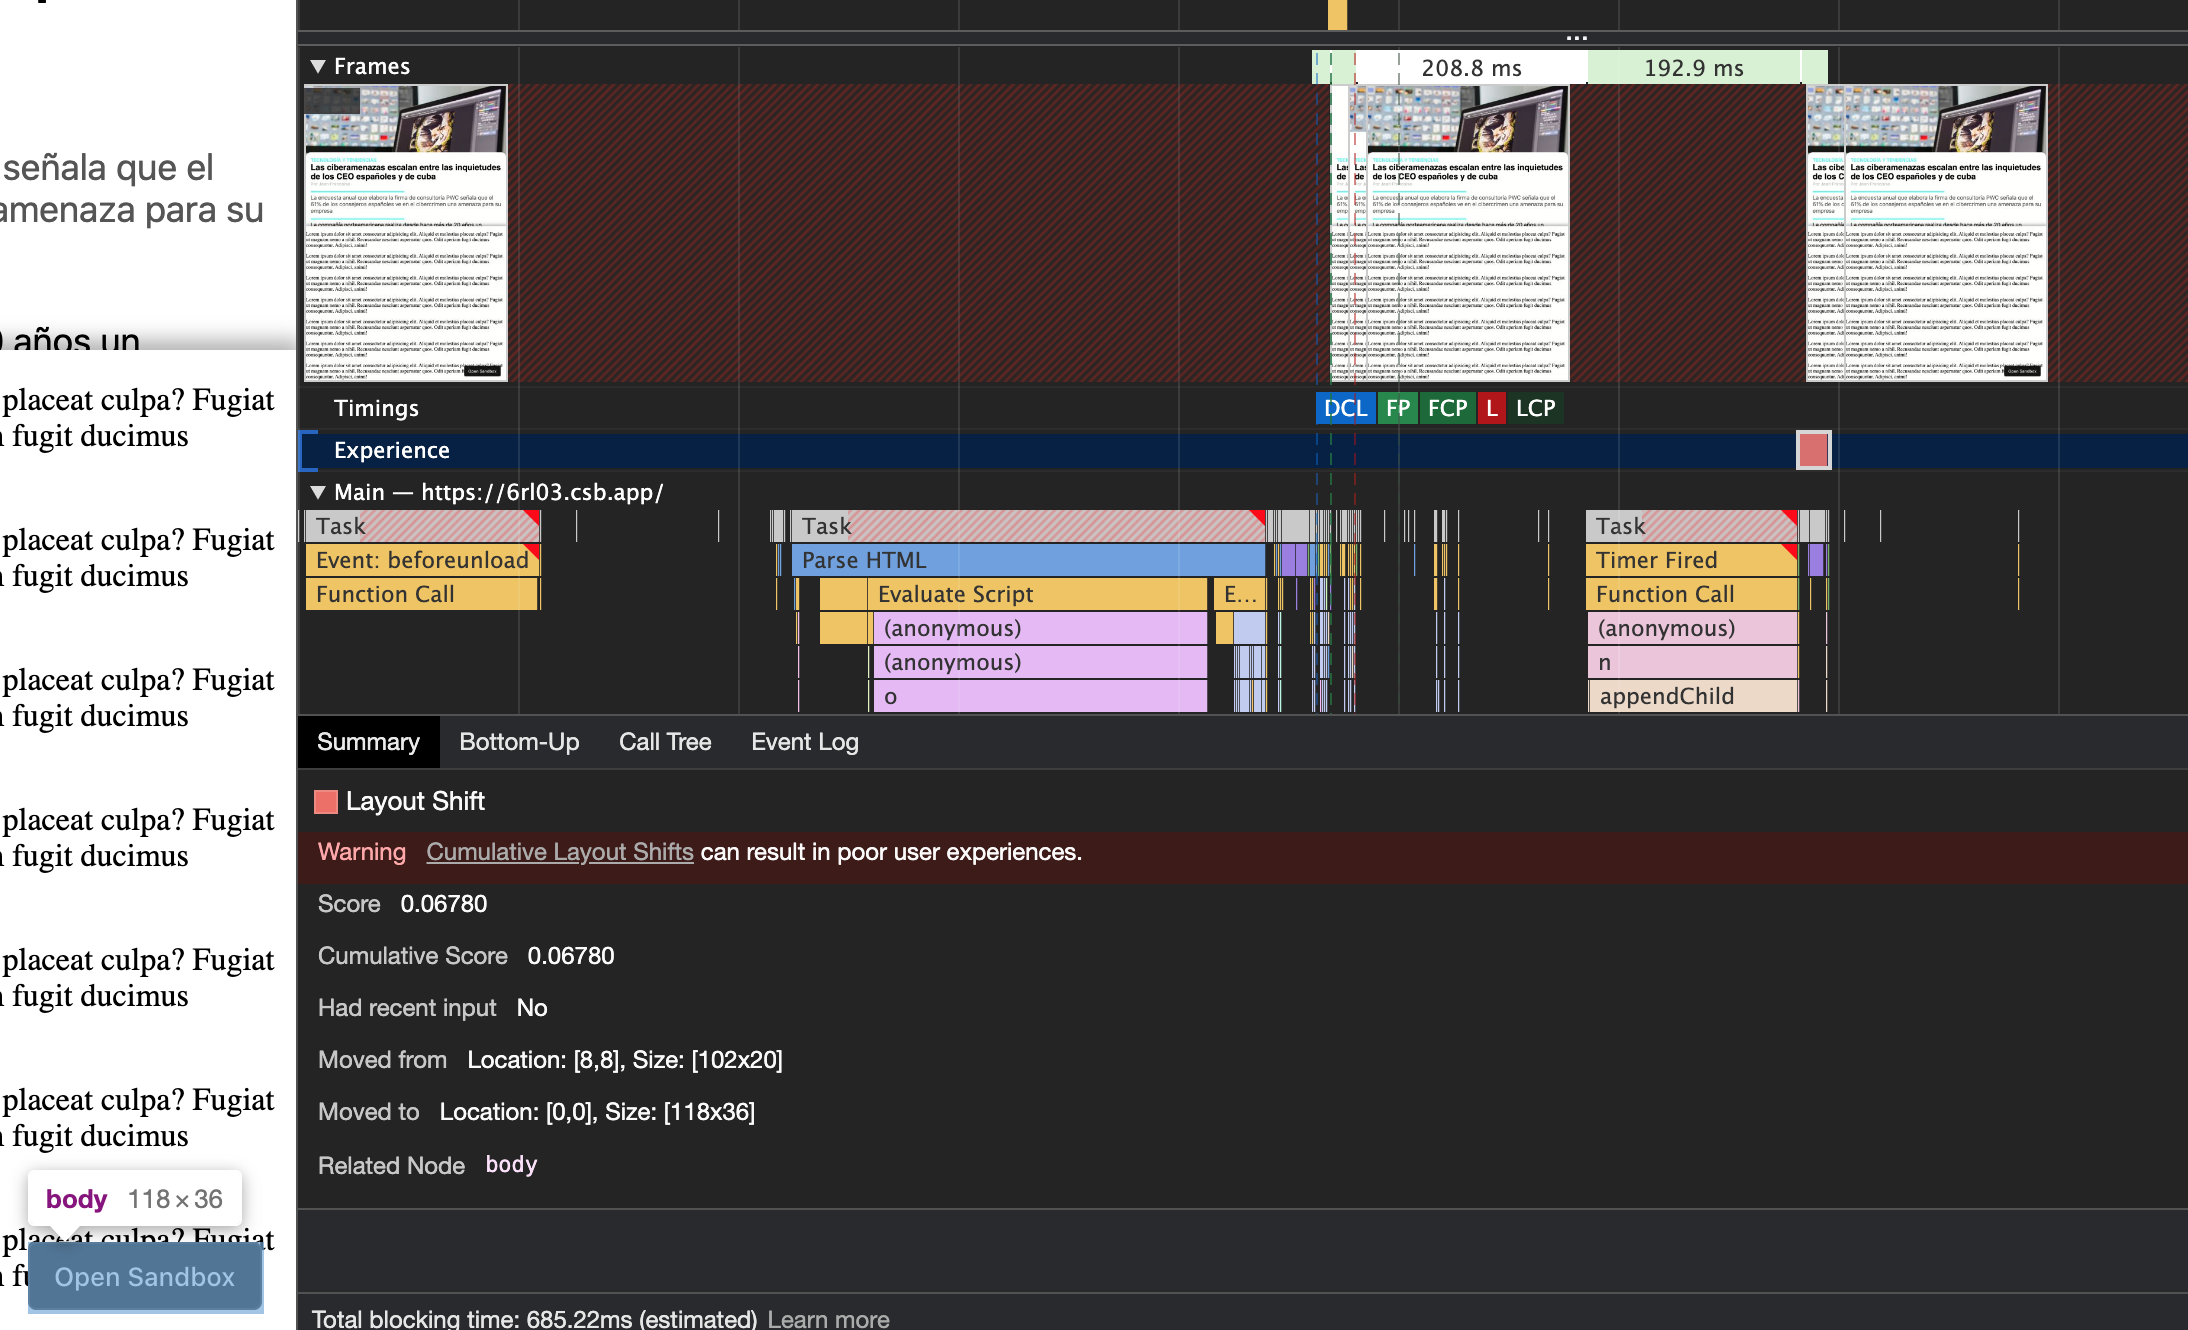Image resolution: width=2188 pixels, height=1330 pixels.
Task: Select the FCP marker in the Timings track
Action: [1447, 408]
